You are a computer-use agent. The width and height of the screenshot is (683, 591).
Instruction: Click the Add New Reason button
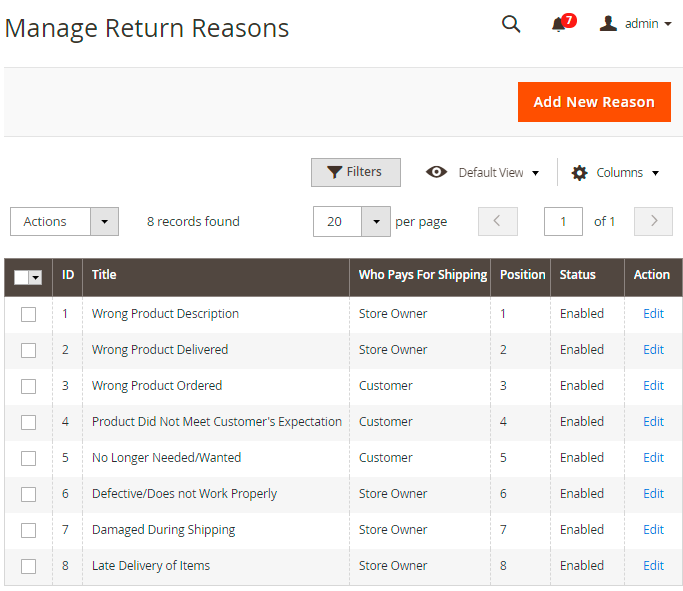593,102
